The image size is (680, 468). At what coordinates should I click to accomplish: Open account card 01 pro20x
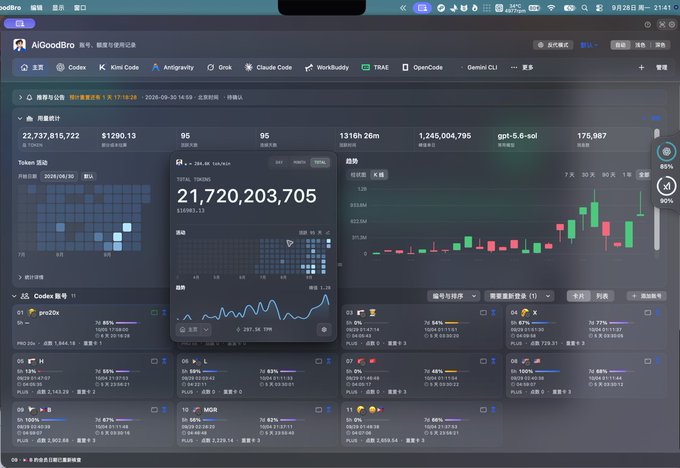click(x=90, y=327)
